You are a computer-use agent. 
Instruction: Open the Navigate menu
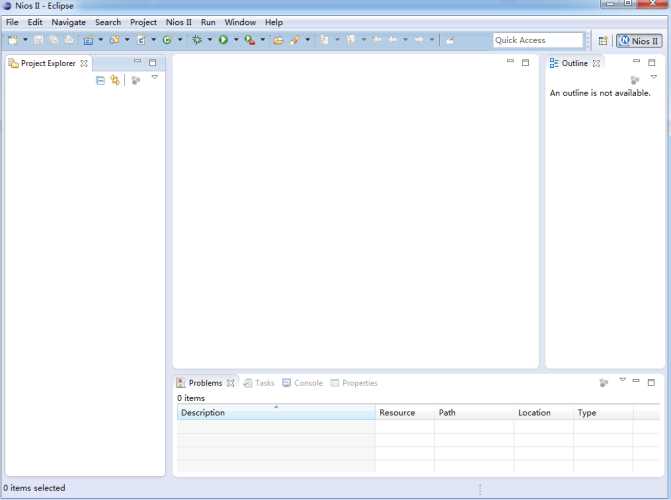coord(68,22)
